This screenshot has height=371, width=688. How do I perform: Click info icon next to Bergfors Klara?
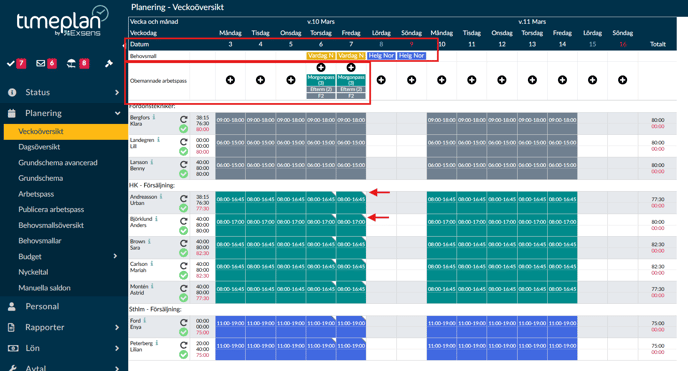click(x=154, y=117)
